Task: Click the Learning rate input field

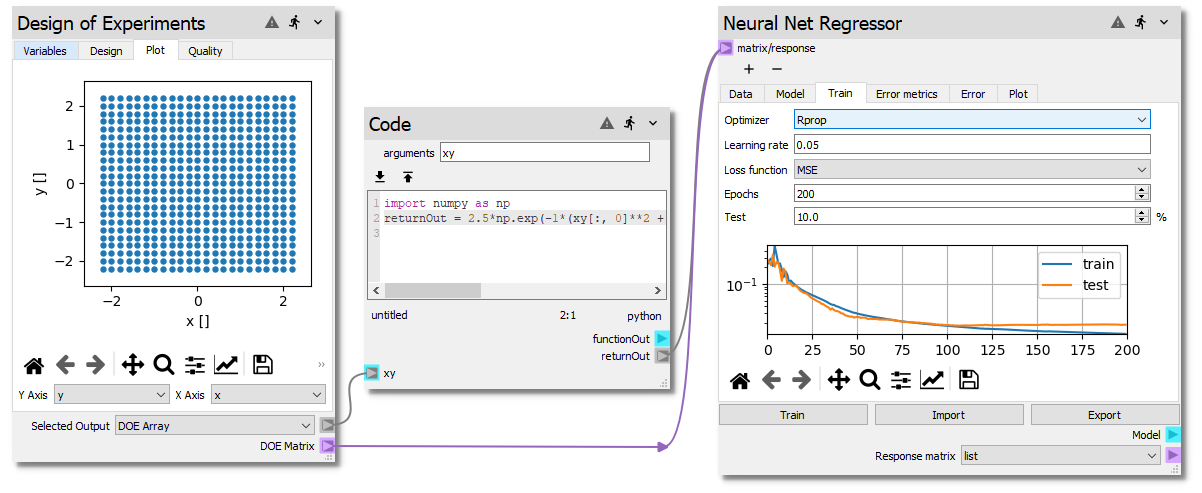Action: (971, 145)
